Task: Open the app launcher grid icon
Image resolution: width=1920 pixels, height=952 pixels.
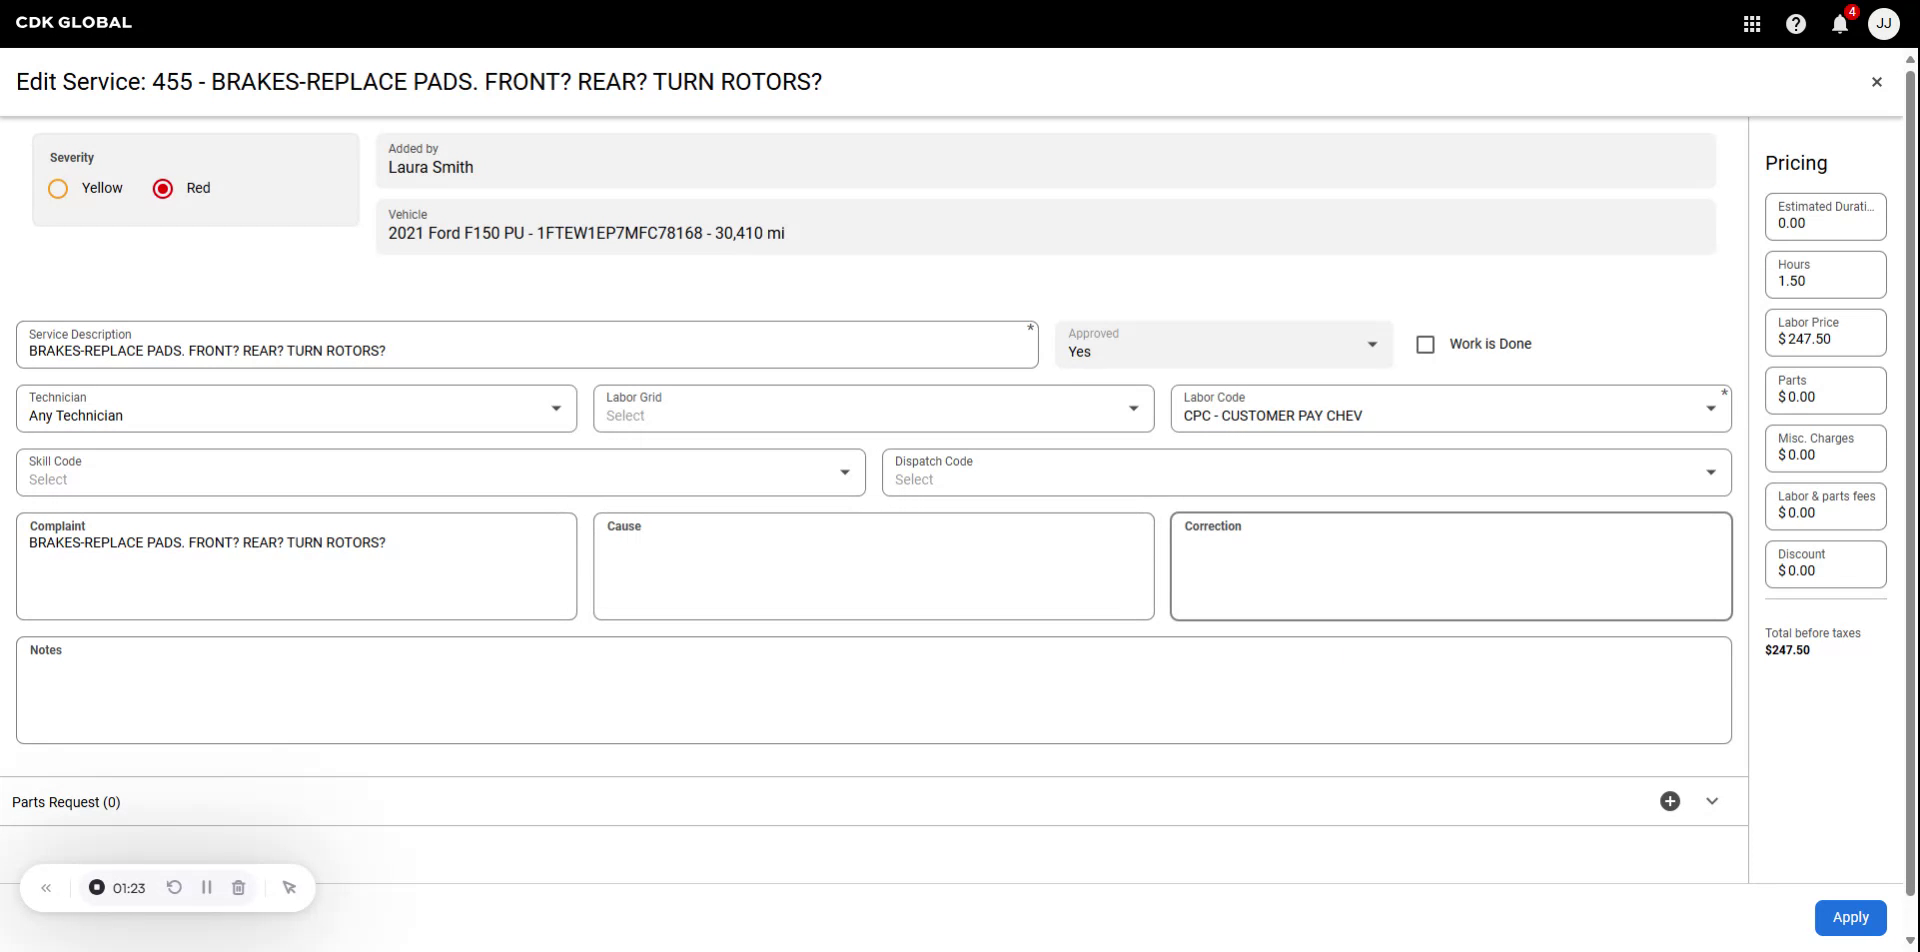Action: (x=1751, y=23)
